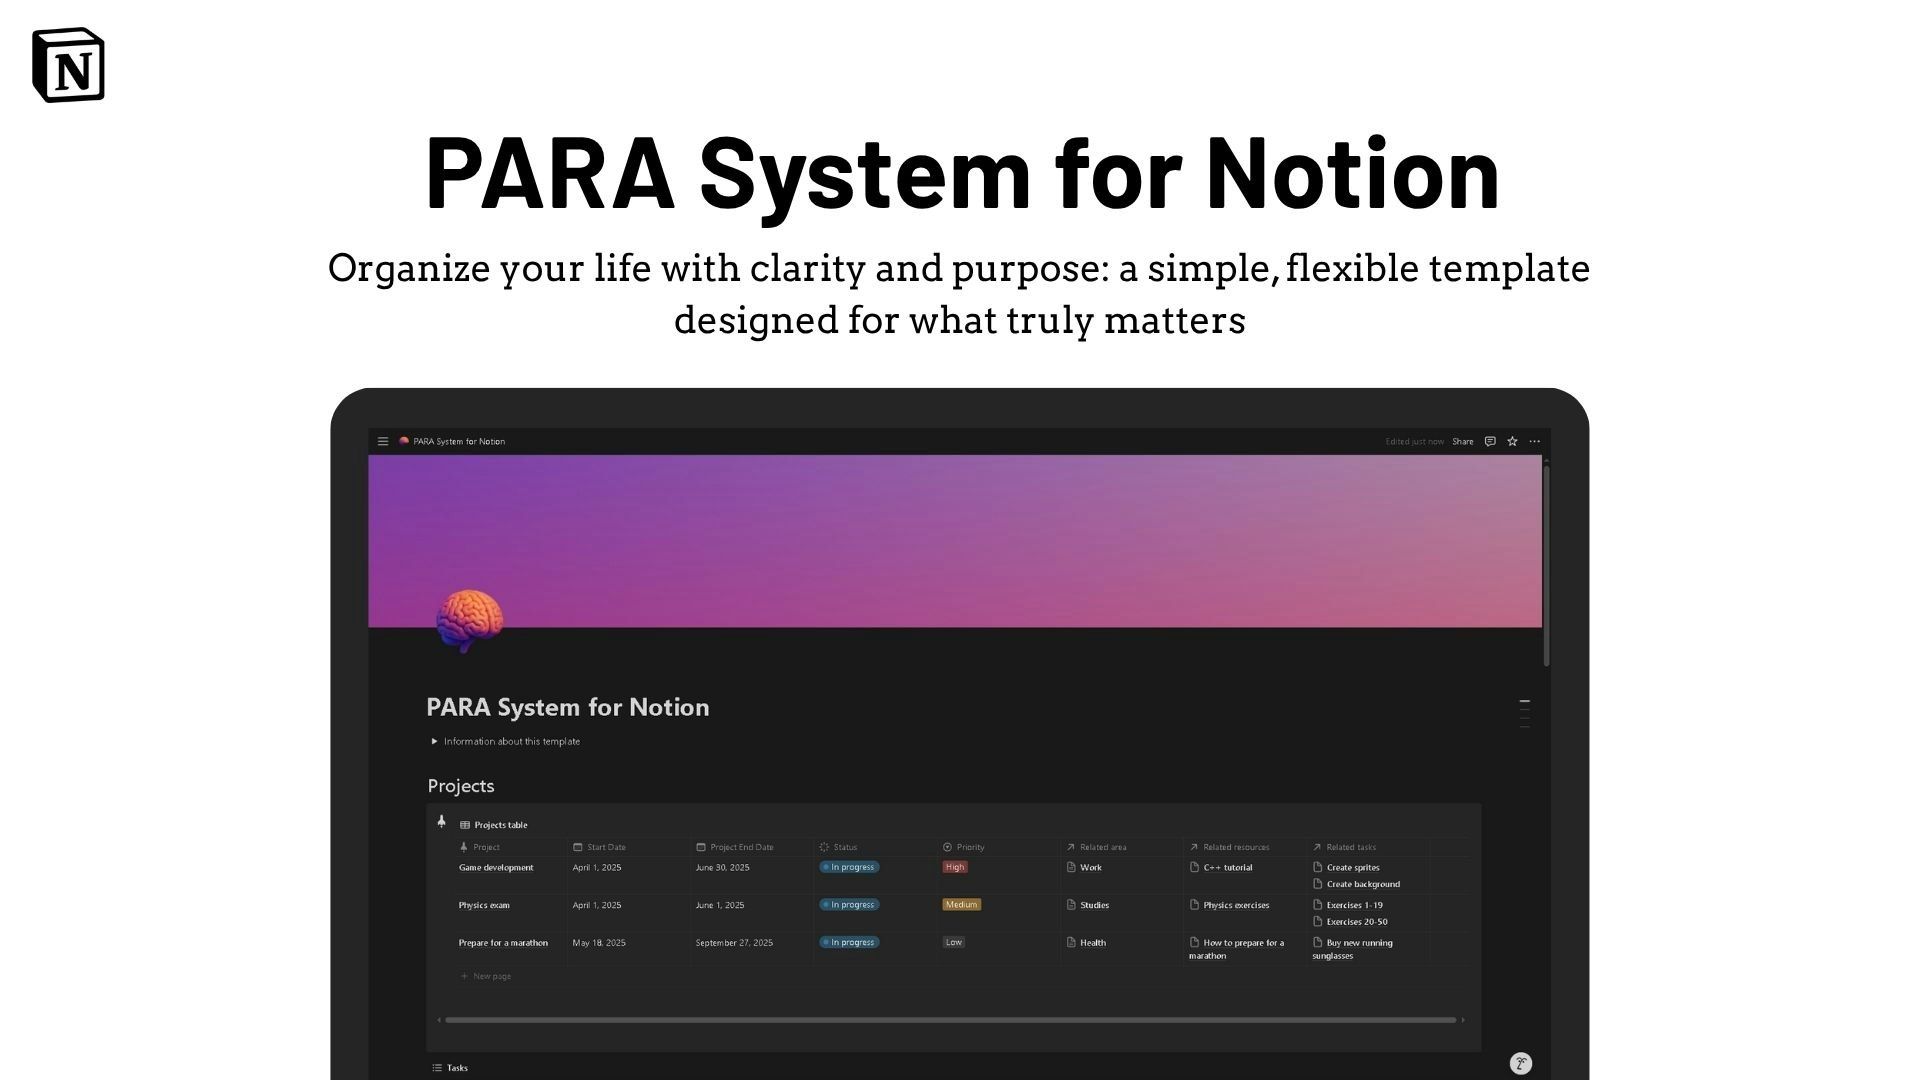The image size is (1920, 1080).
Task: Click the PARA System for Notion page title
Action: pos(568,707)
